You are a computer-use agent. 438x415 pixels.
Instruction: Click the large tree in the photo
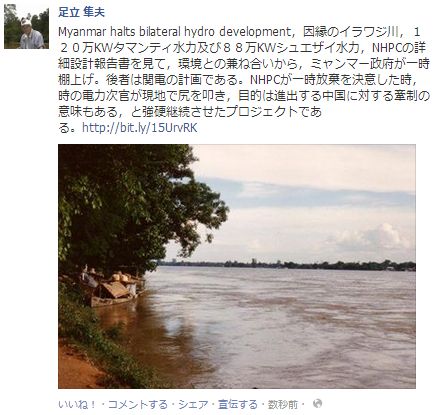coord(133,207)
